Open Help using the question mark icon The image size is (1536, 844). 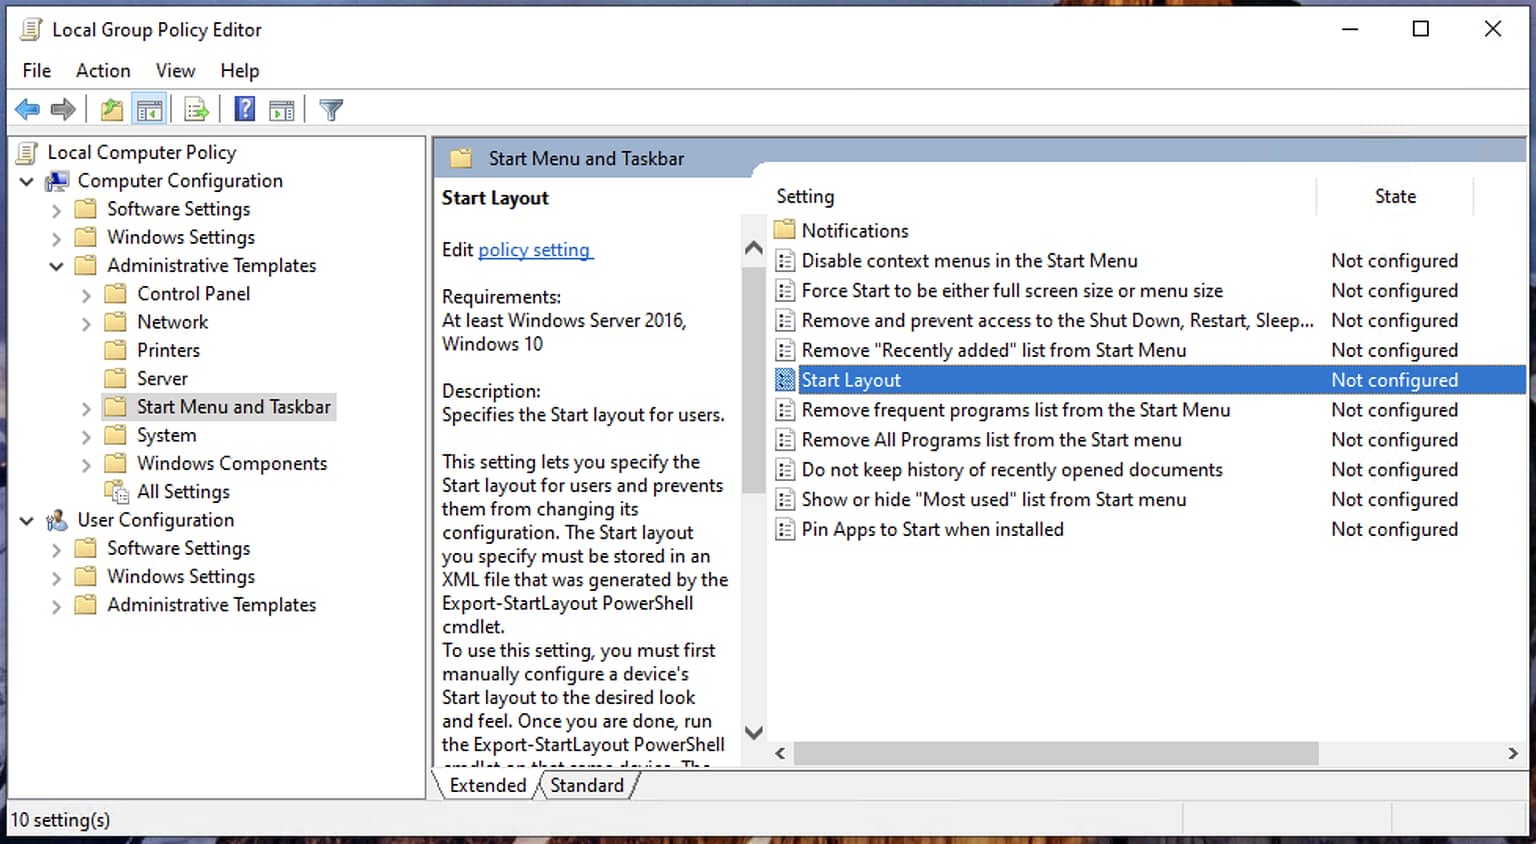click(x=244, y=108)
